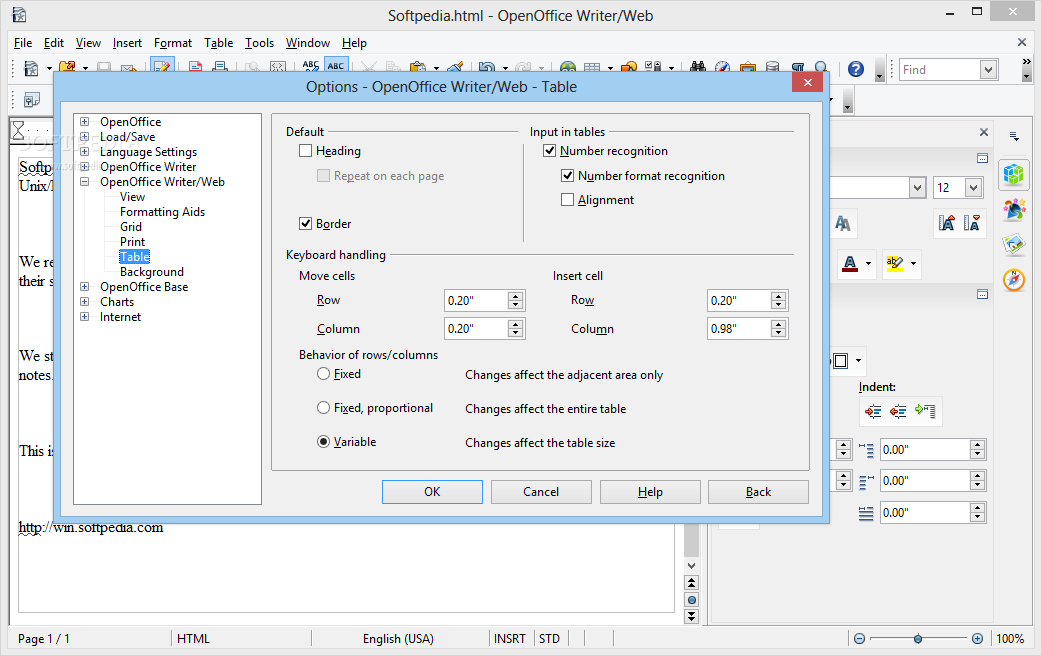Click the dialog Help button
The image size is (1042, 656).
650,492
